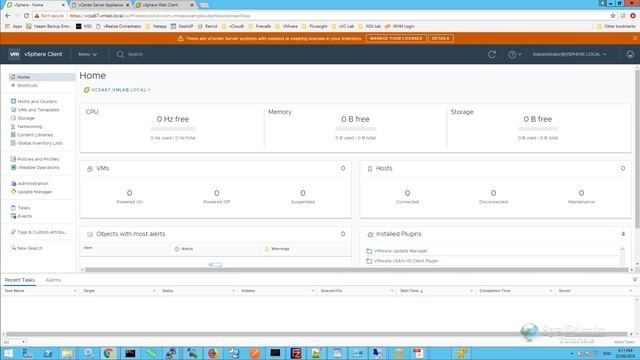Dismiss the orange license warning banner
The height and width of the screenshot is (360, 640).
[635, 38]
